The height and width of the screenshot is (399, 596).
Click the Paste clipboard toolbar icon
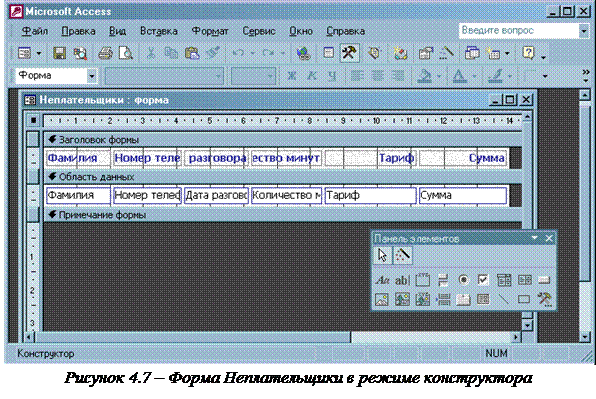pos(192,53)
